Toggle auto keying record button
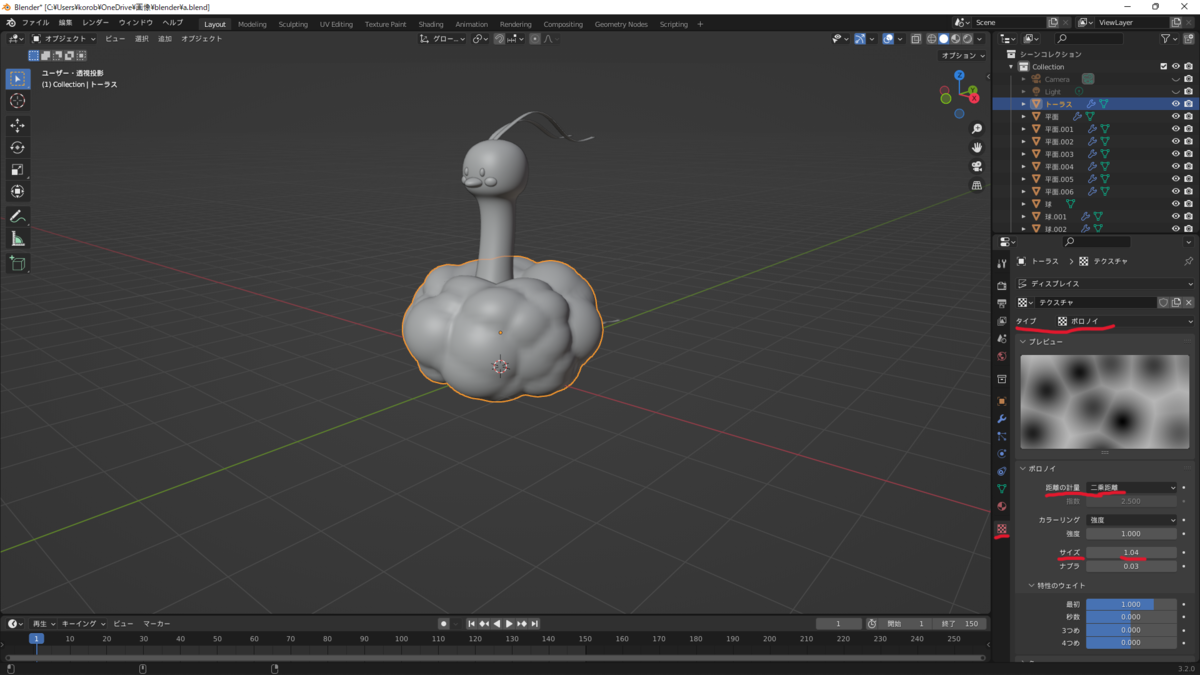The height and width of the screenshot is (675, 1200). pyautogui.click(x=444, y=624)
